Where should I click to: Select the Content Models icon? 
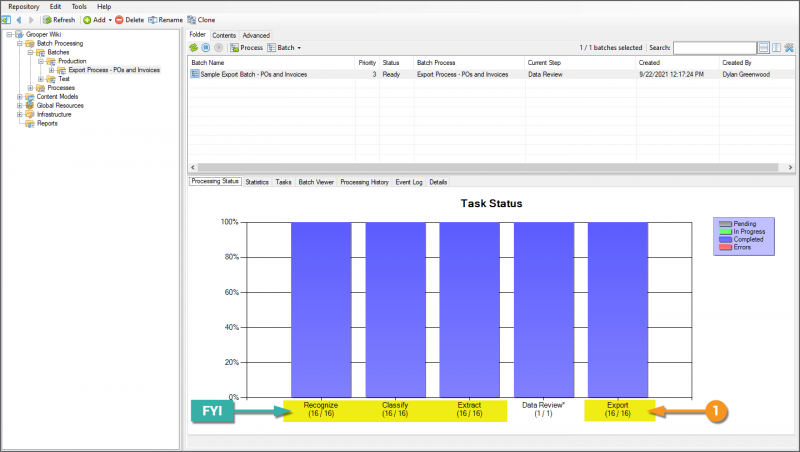point(30,97)
